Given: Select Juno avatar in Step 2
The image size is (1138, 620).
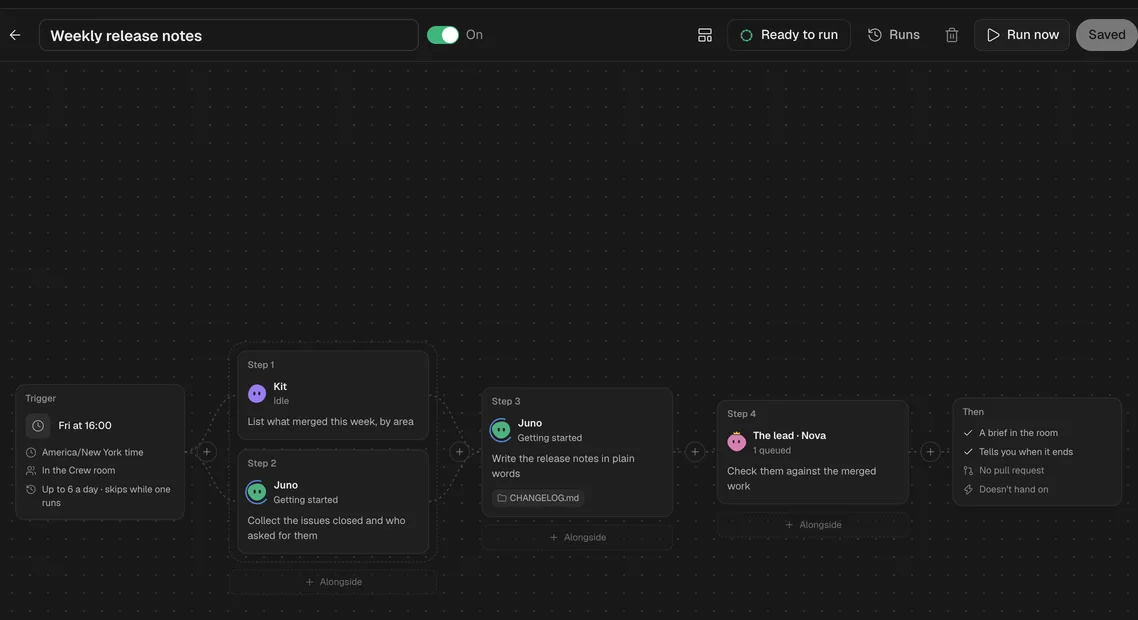Looking at the screenshot, I should click(x=256, y=491).
